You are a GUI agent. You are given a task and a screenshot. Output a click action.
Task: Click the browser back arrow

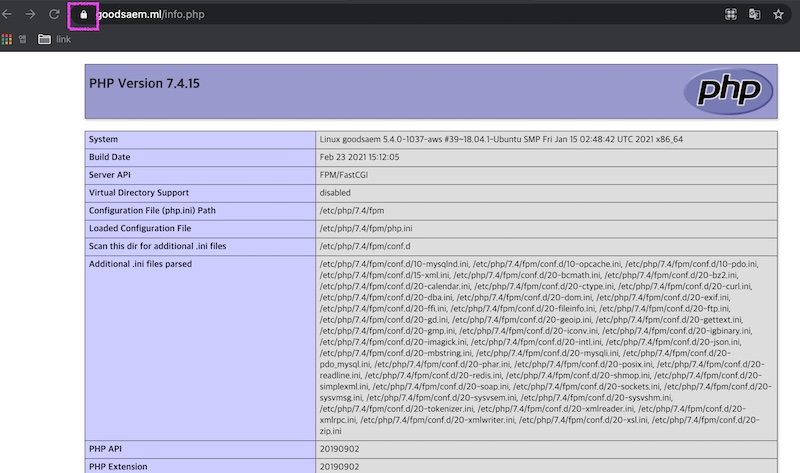7,14
